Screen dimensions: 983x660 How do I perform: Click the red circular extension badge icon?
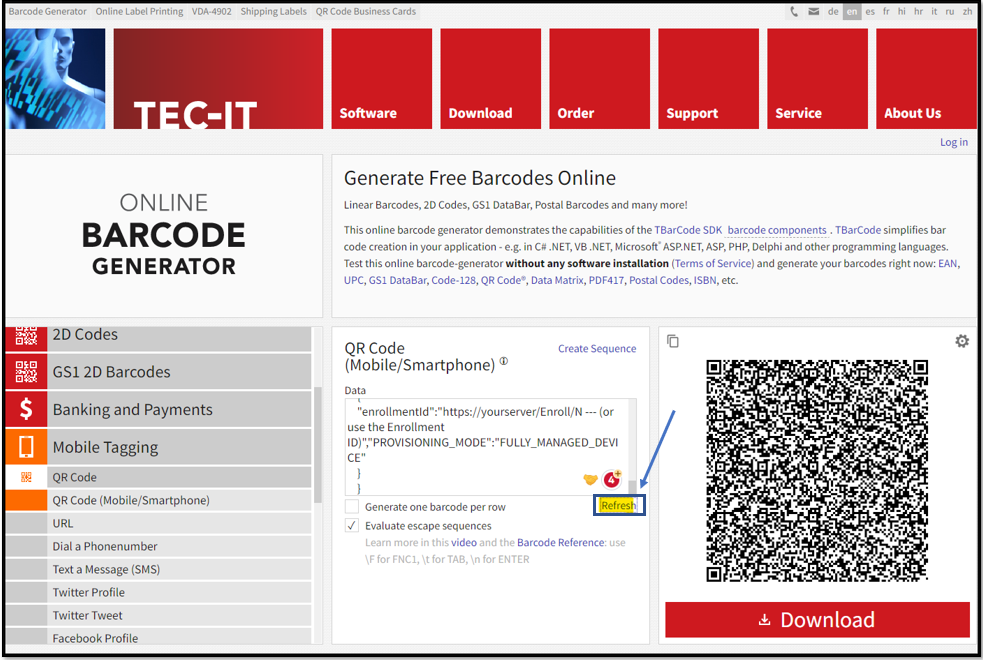[611, 479]
